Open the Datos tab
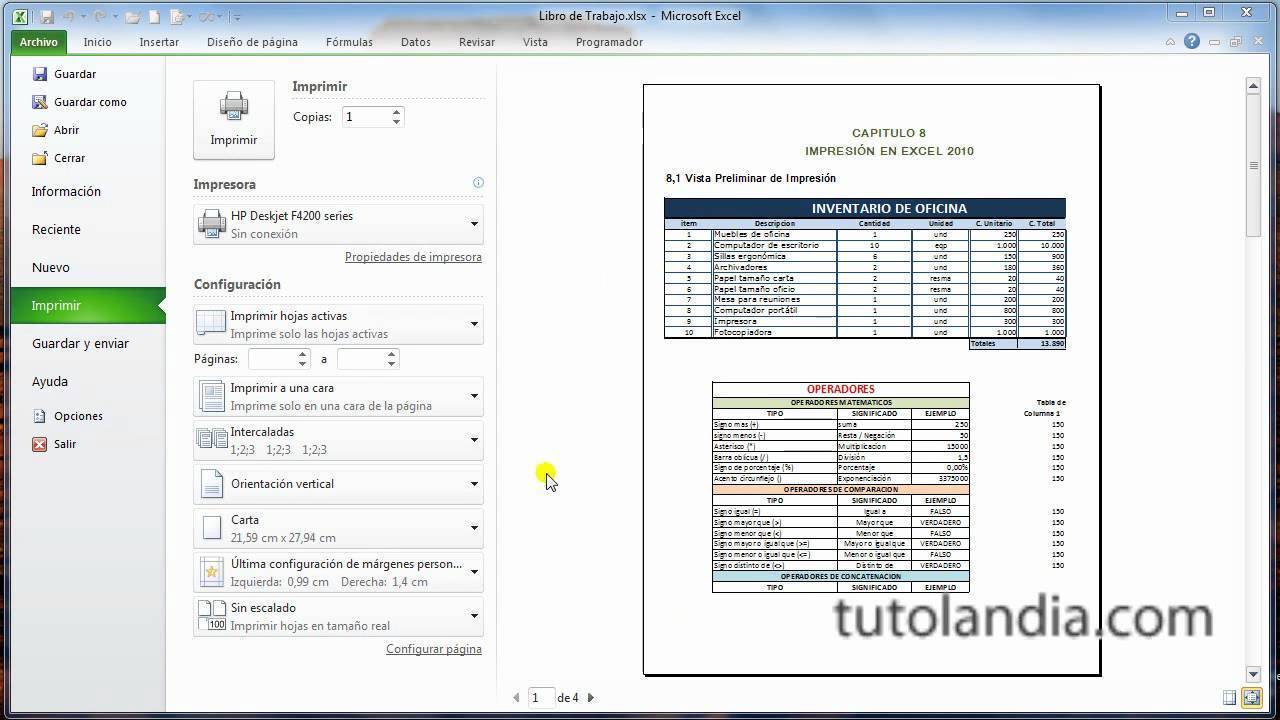 [x=416, y=42]
